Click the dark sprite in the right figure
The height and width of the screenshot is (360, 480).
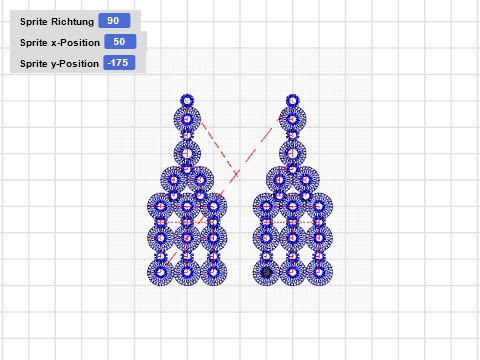tap(266, 272)
